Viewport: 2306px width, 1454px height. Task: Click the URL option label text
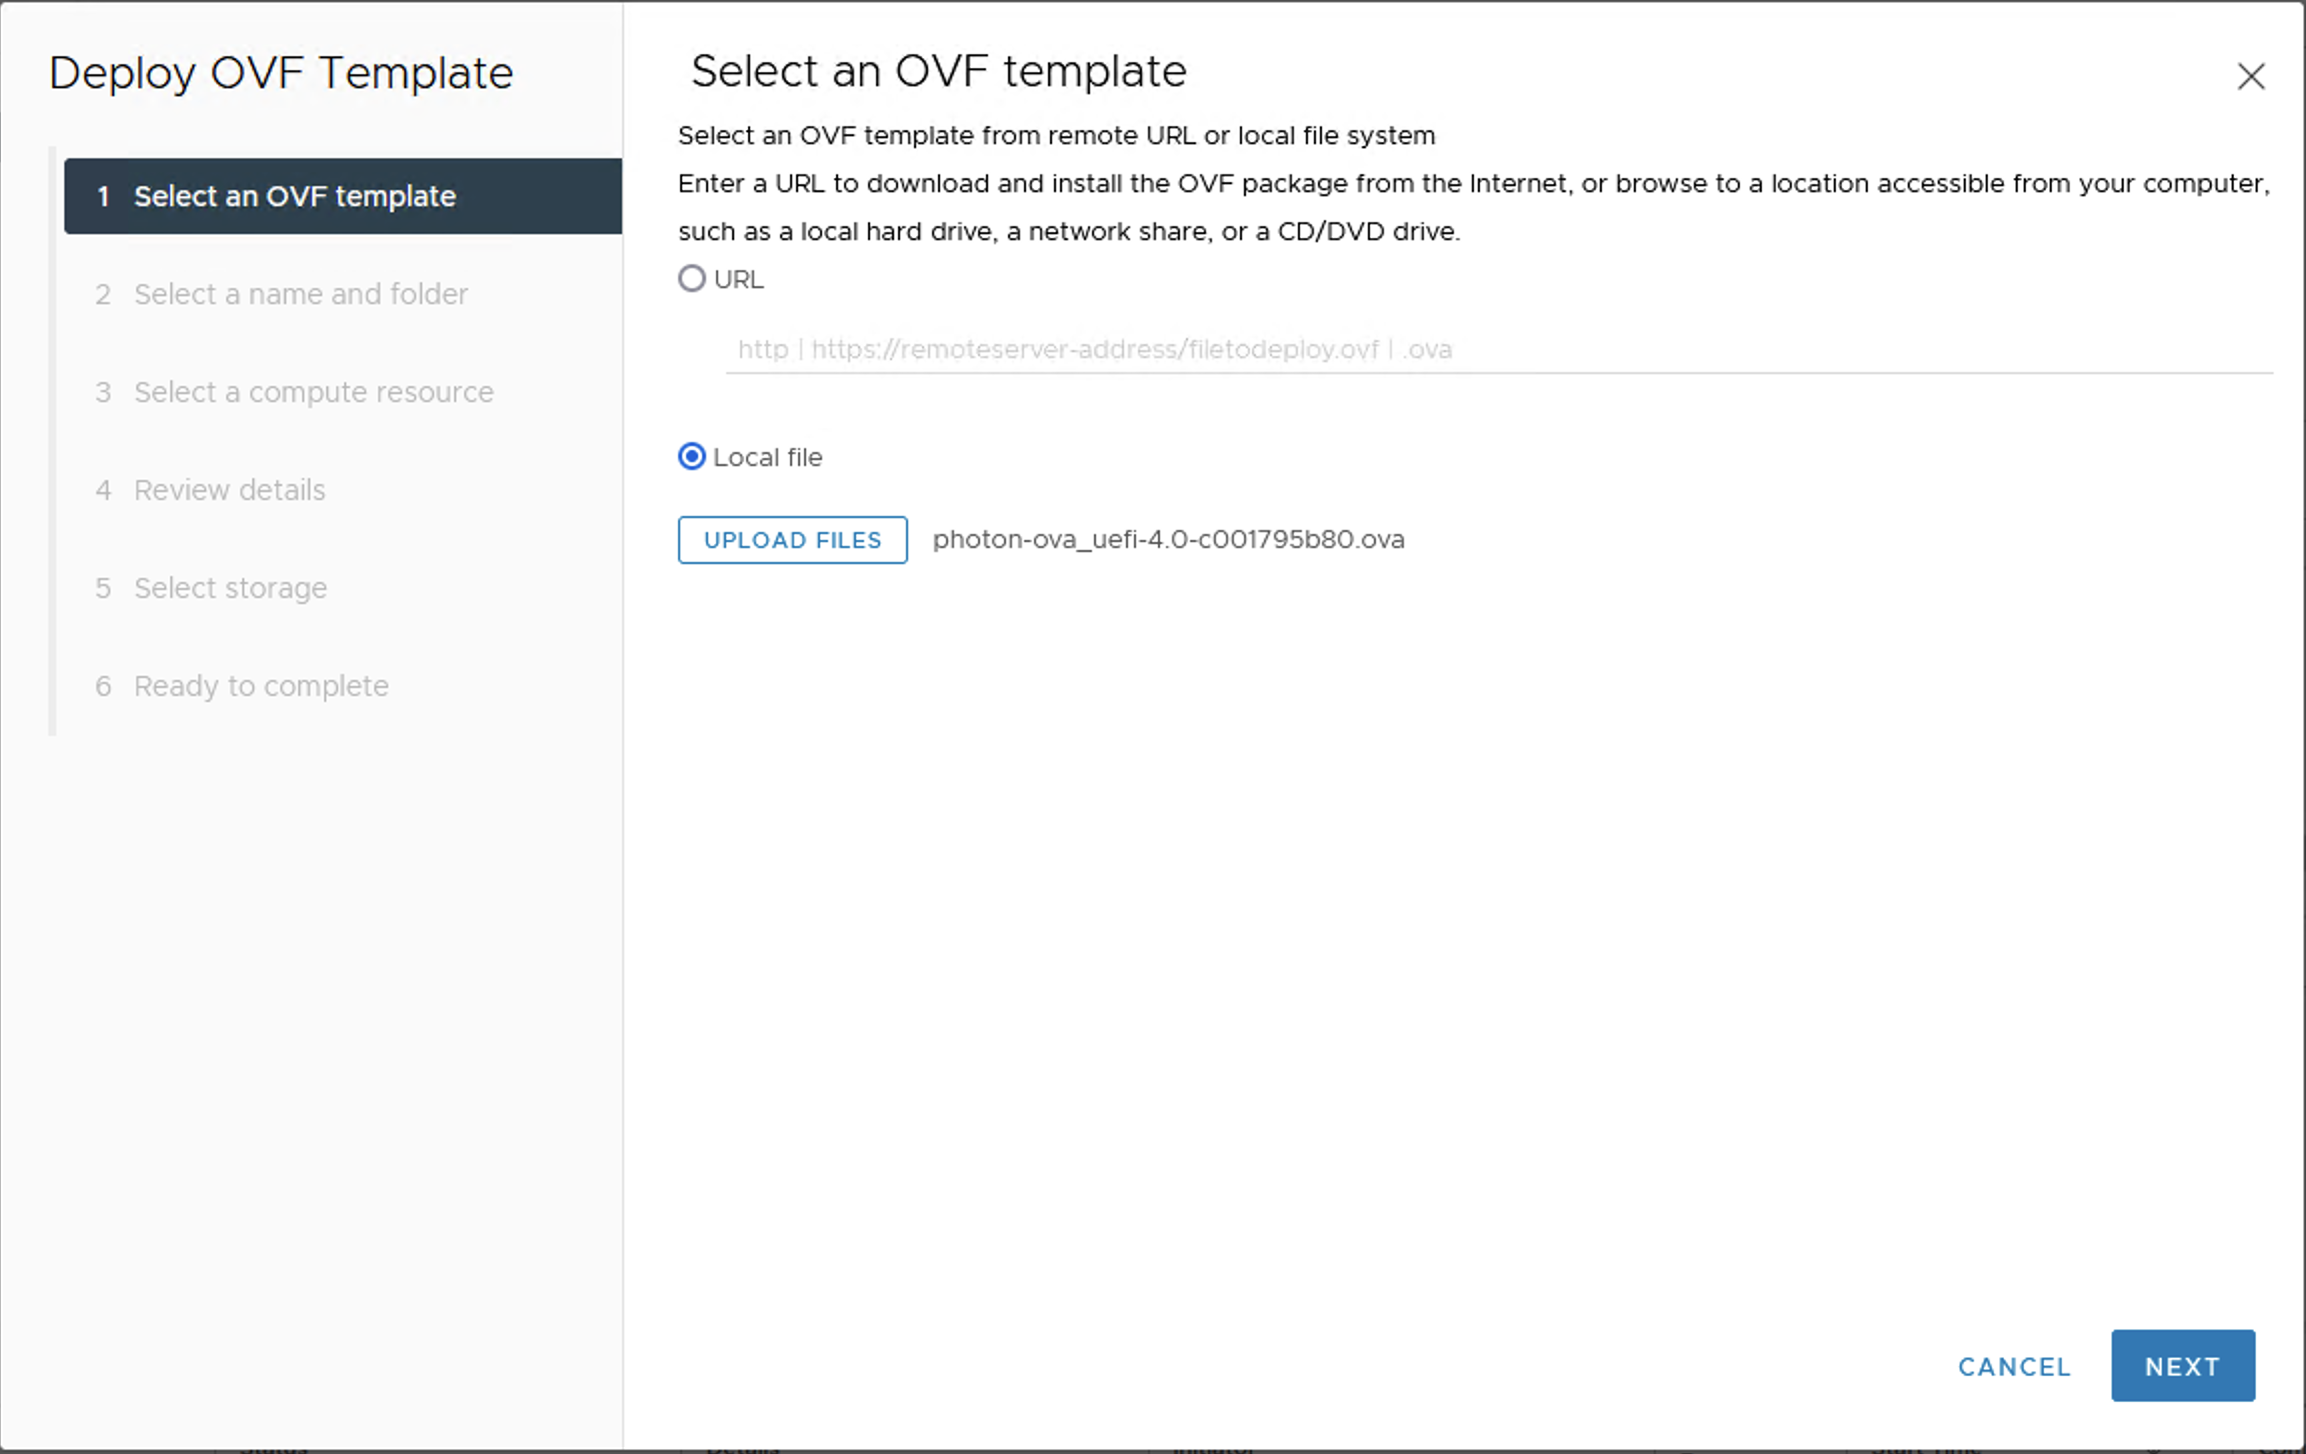coord(737,279)
